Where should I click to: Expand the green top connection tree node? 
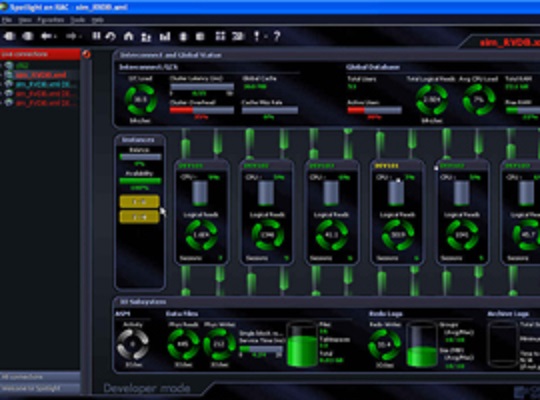click(x=2, y=65)
